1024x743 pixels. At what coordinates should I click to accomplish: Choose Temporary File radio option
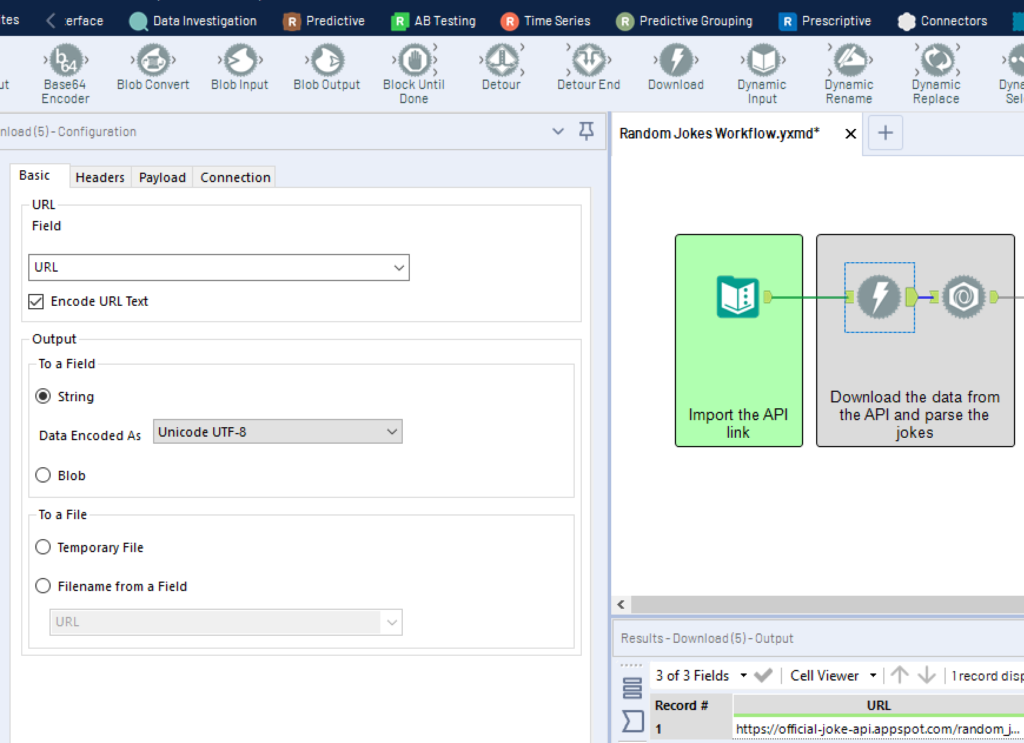pos(43,548)
